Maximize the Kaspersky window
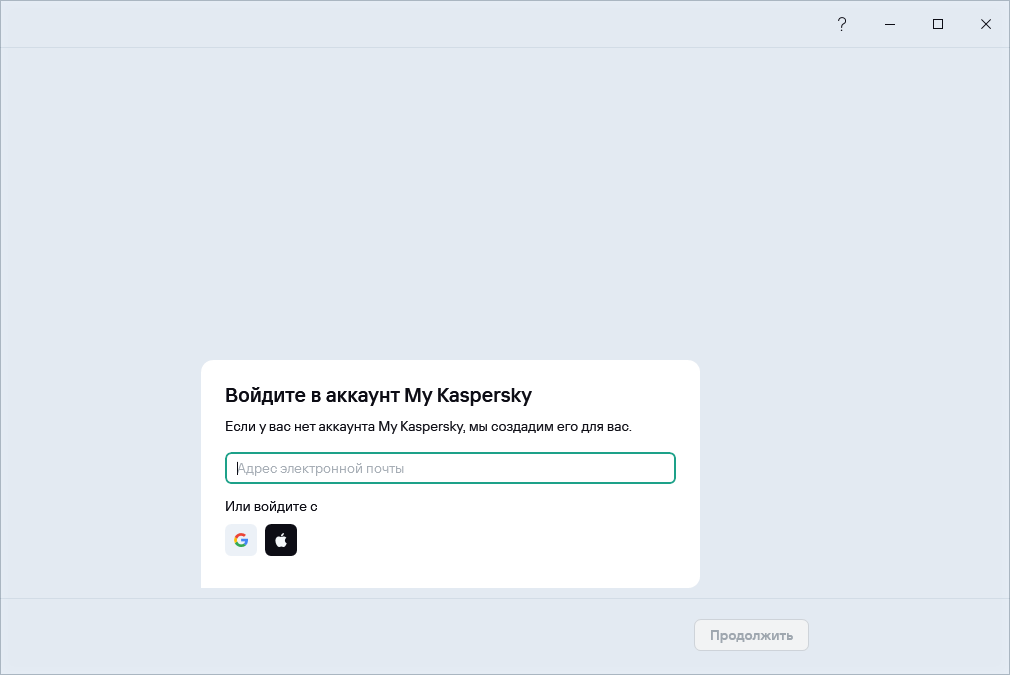 (x=938, y=24)
